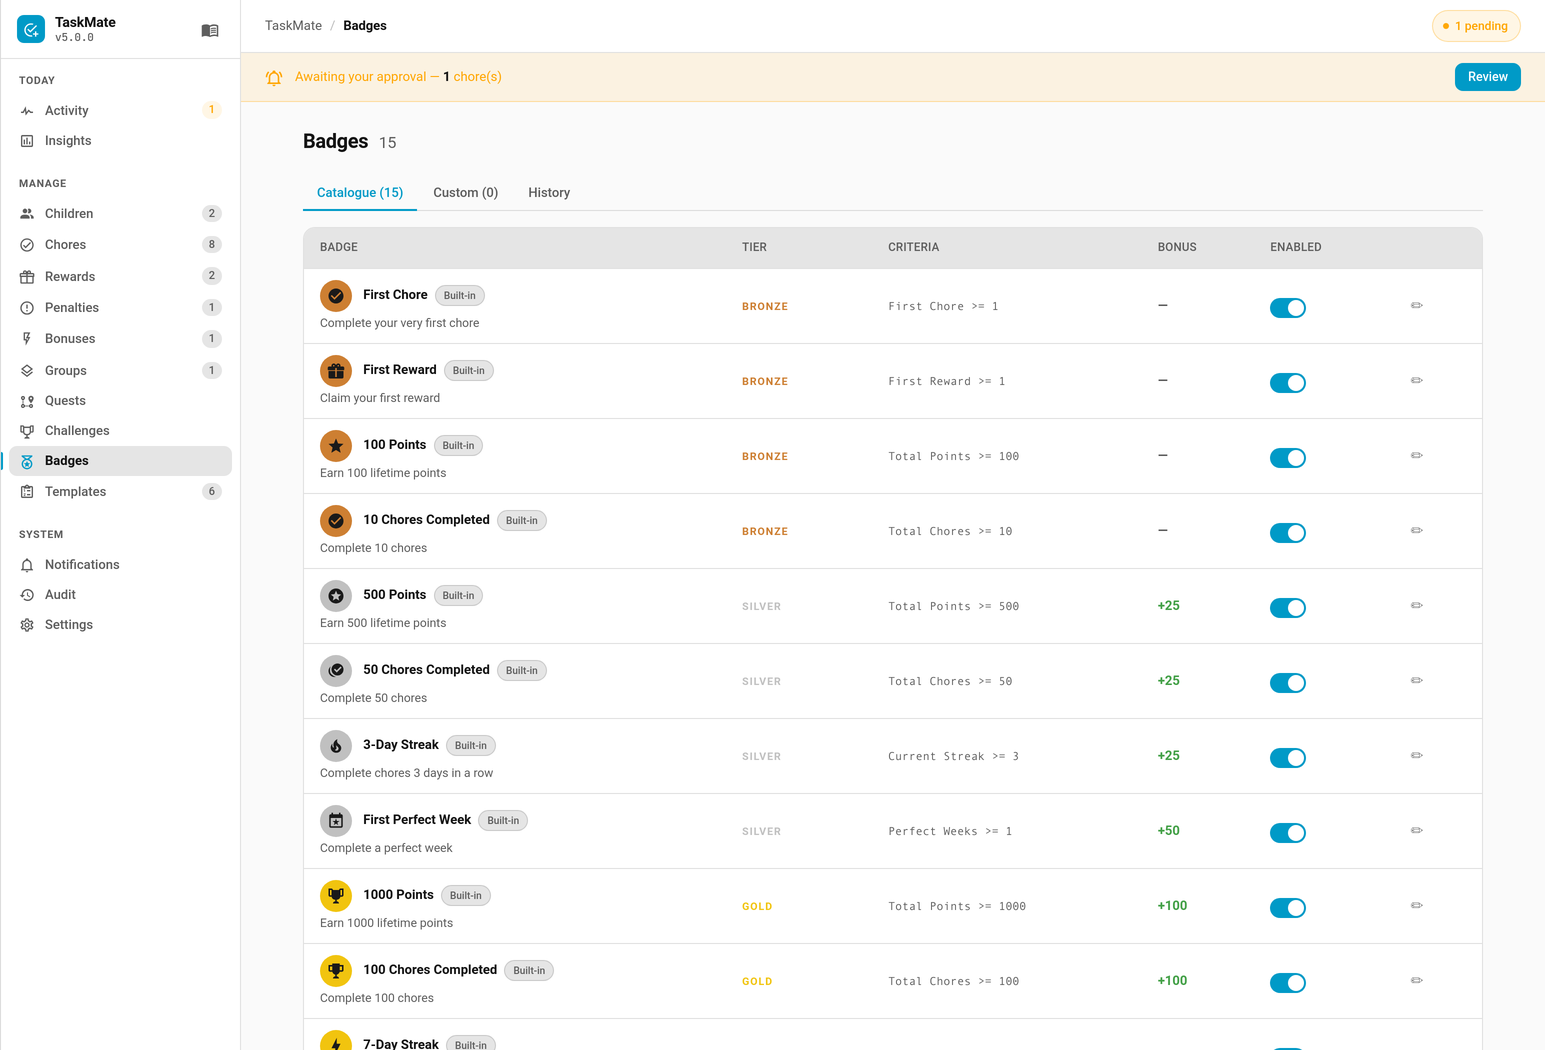
Task: Disable First Perfect Week toggle
Action: 1288,833
